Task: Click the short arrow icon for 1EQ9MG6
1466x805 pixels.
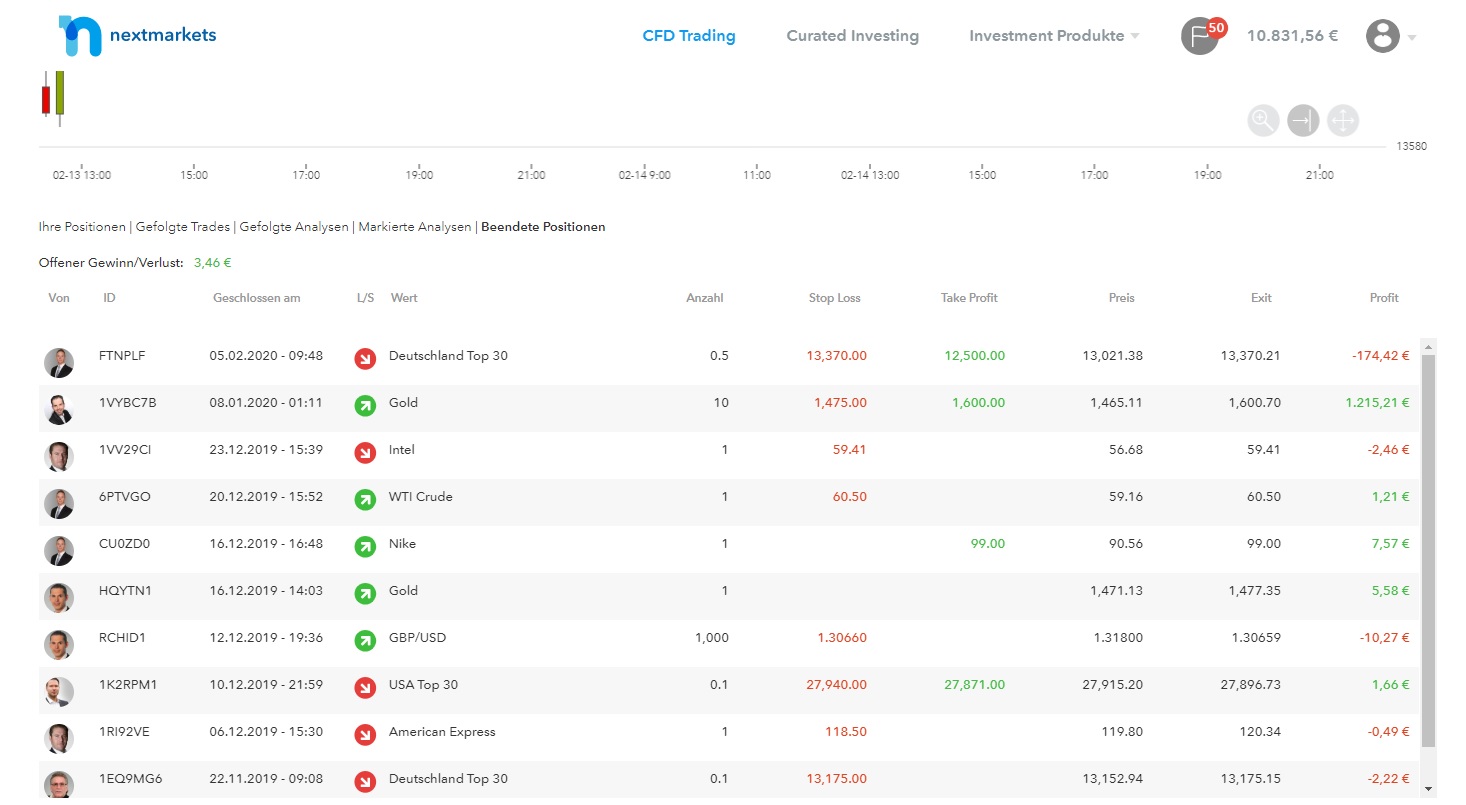Action: [365, 782]
